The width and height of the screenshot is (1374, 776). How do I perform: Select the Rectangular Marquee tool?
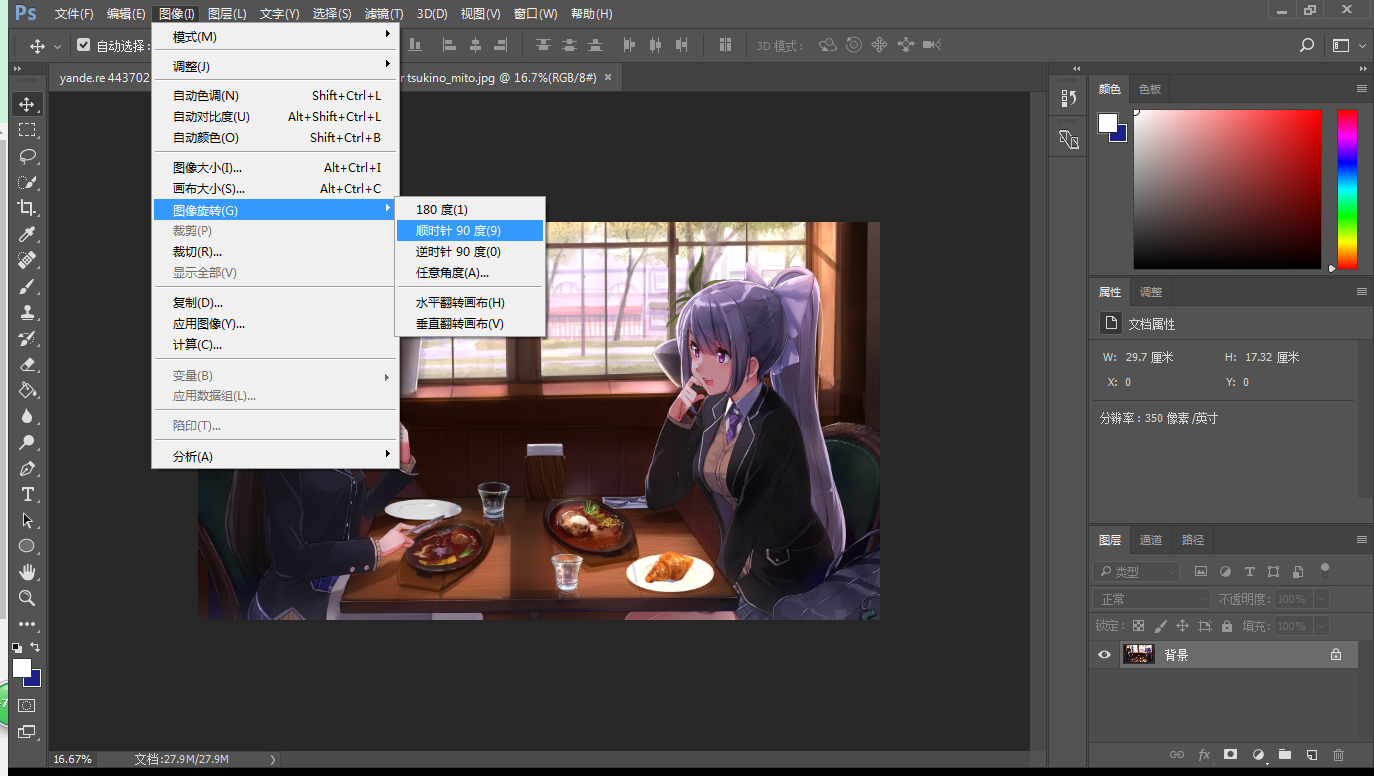click(27, 130)
